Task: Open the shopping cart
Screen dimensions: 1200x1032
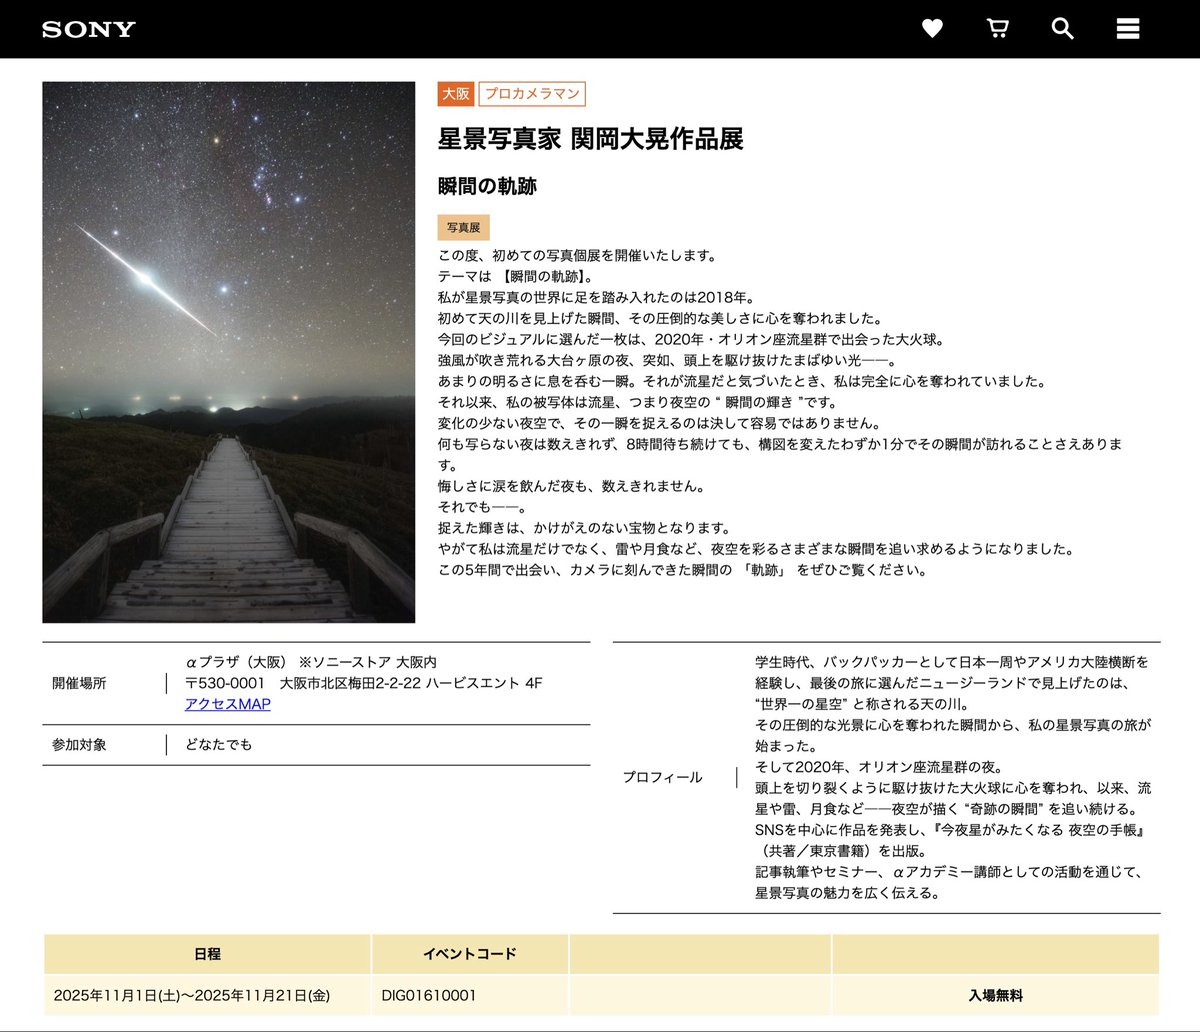Action: (x=997, y=29)
